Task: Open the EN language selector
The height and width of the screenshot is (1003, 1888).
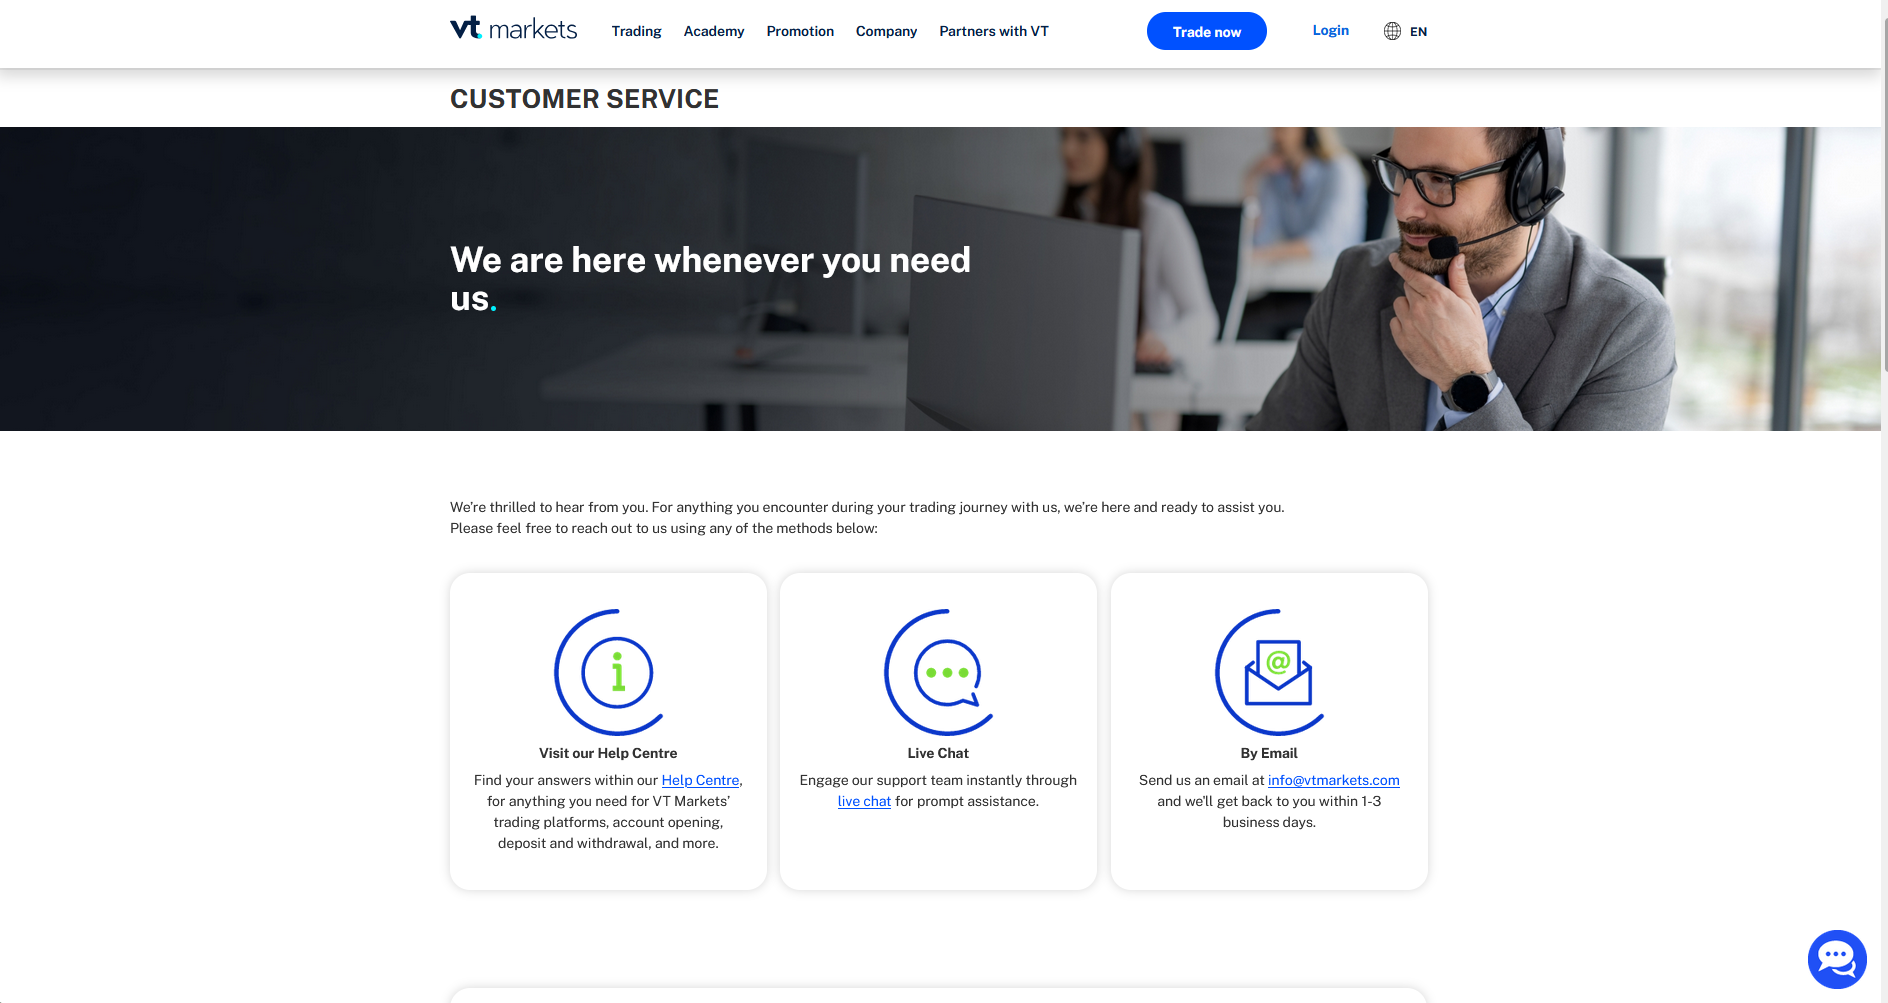Action: pyautogui.click(x=1418, y=31)
